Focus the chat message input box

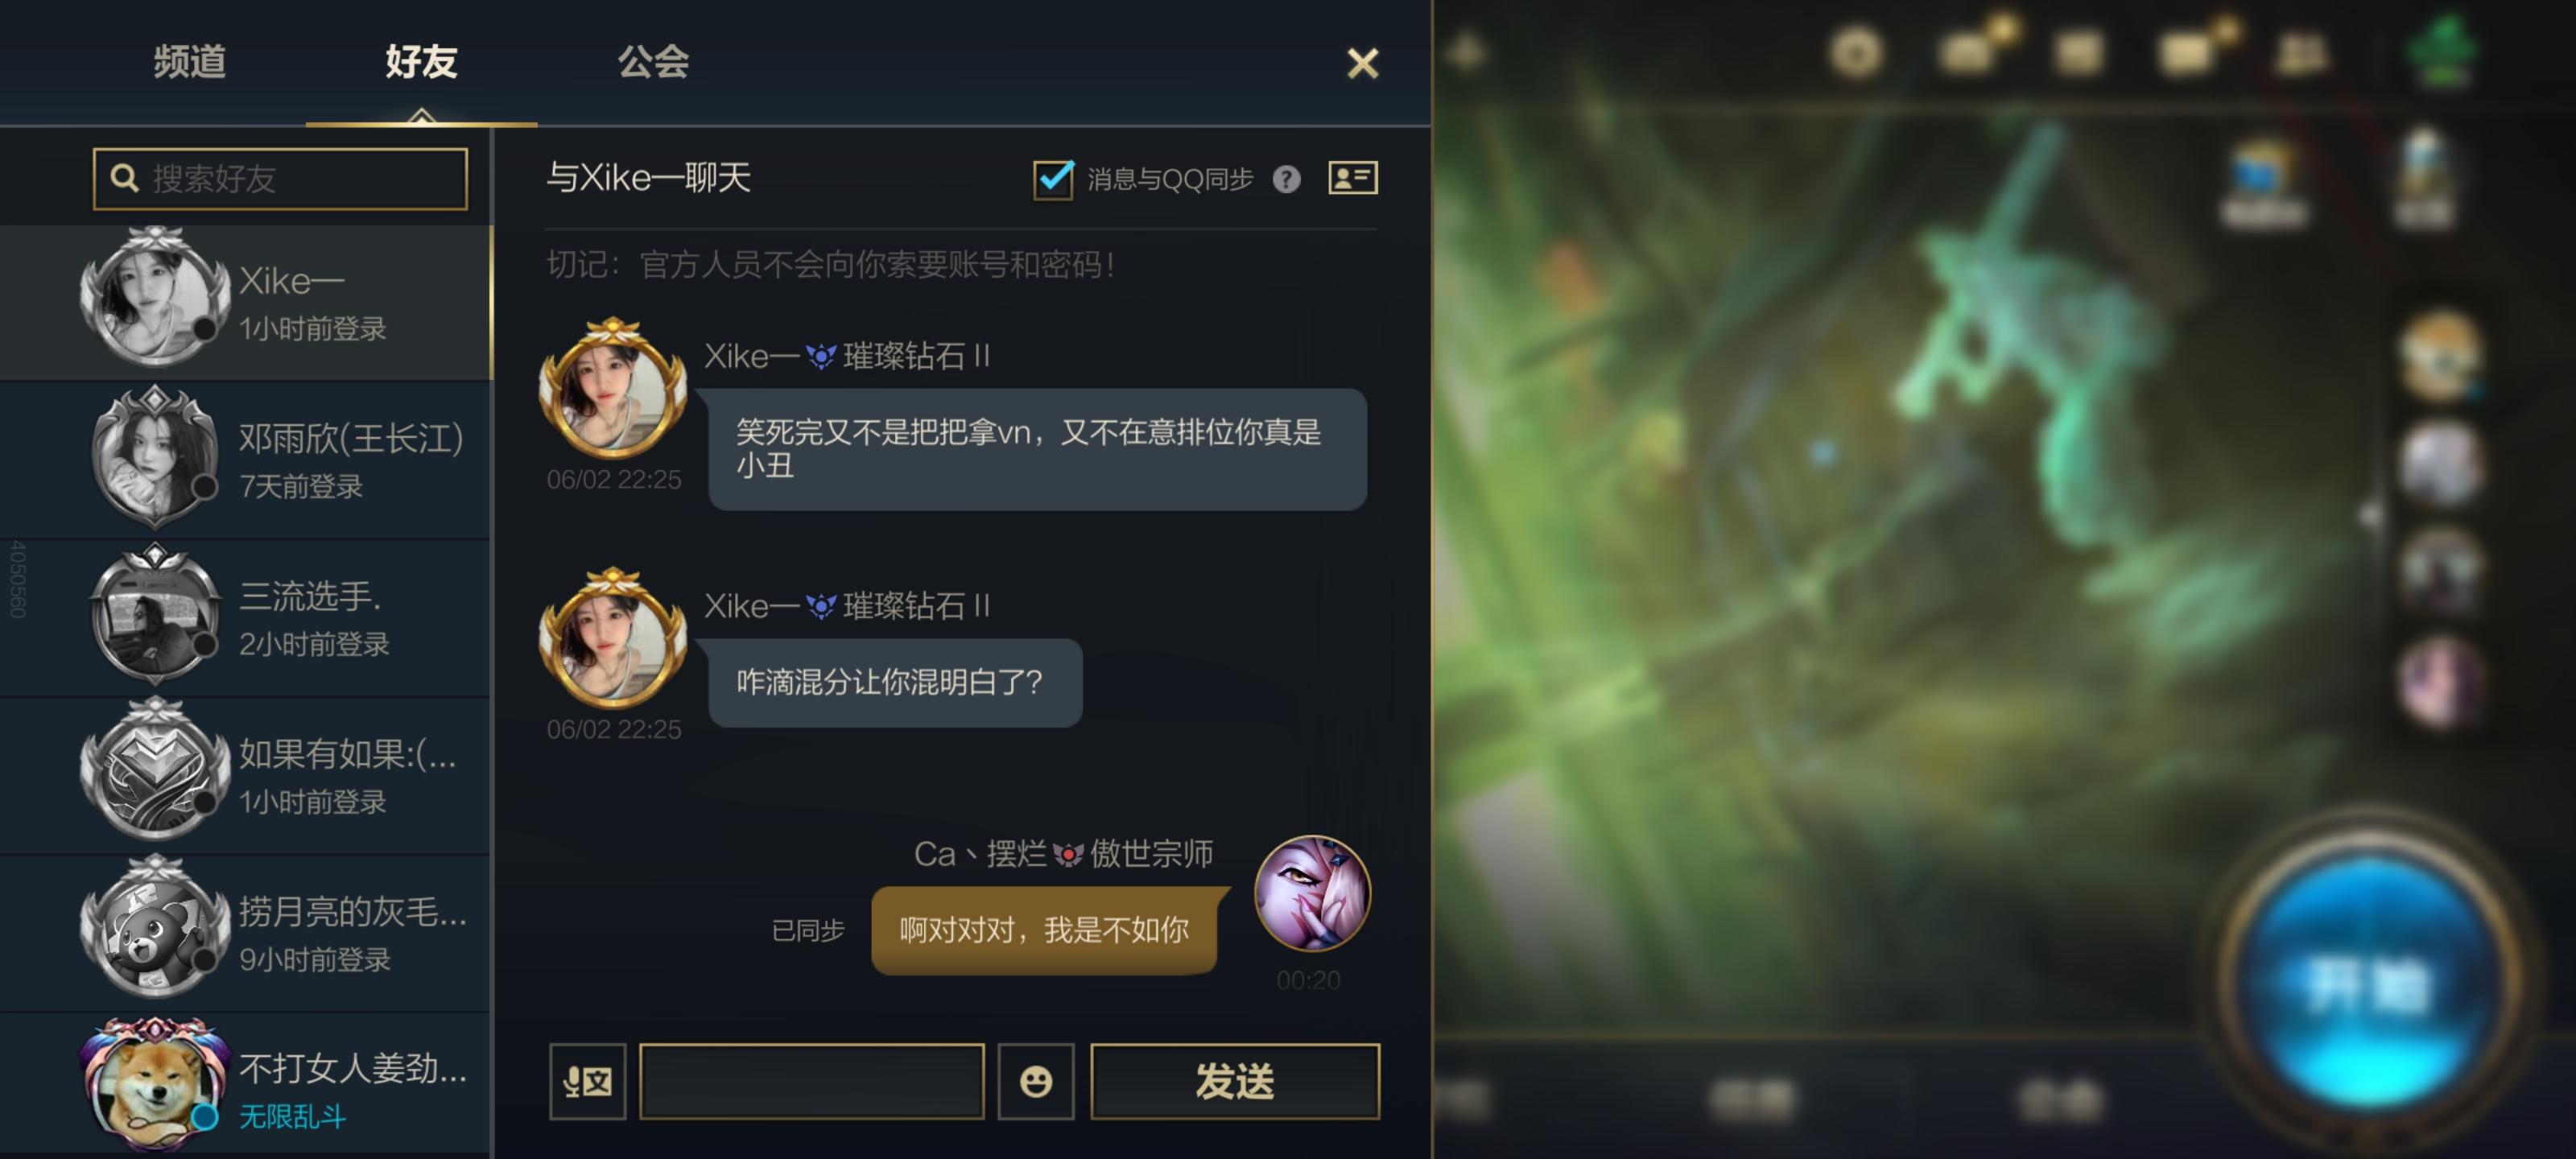812,1081
